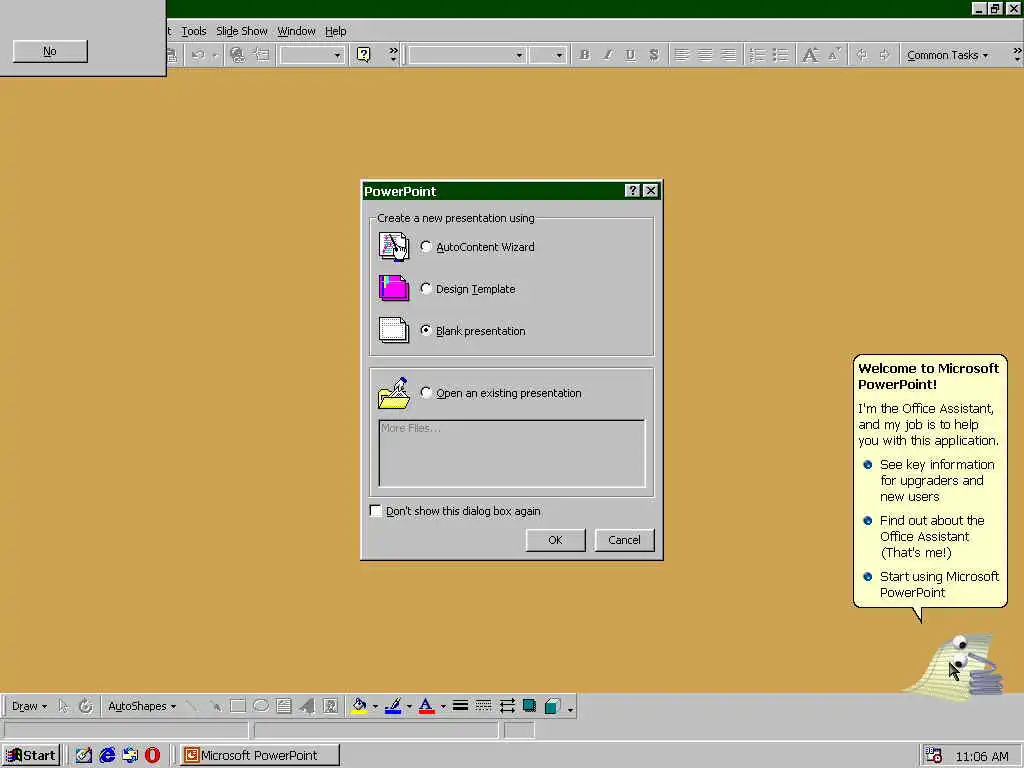Choose the Select Objects arrow tool
Screen dimensions: 1024x768
tap(63, 706)
